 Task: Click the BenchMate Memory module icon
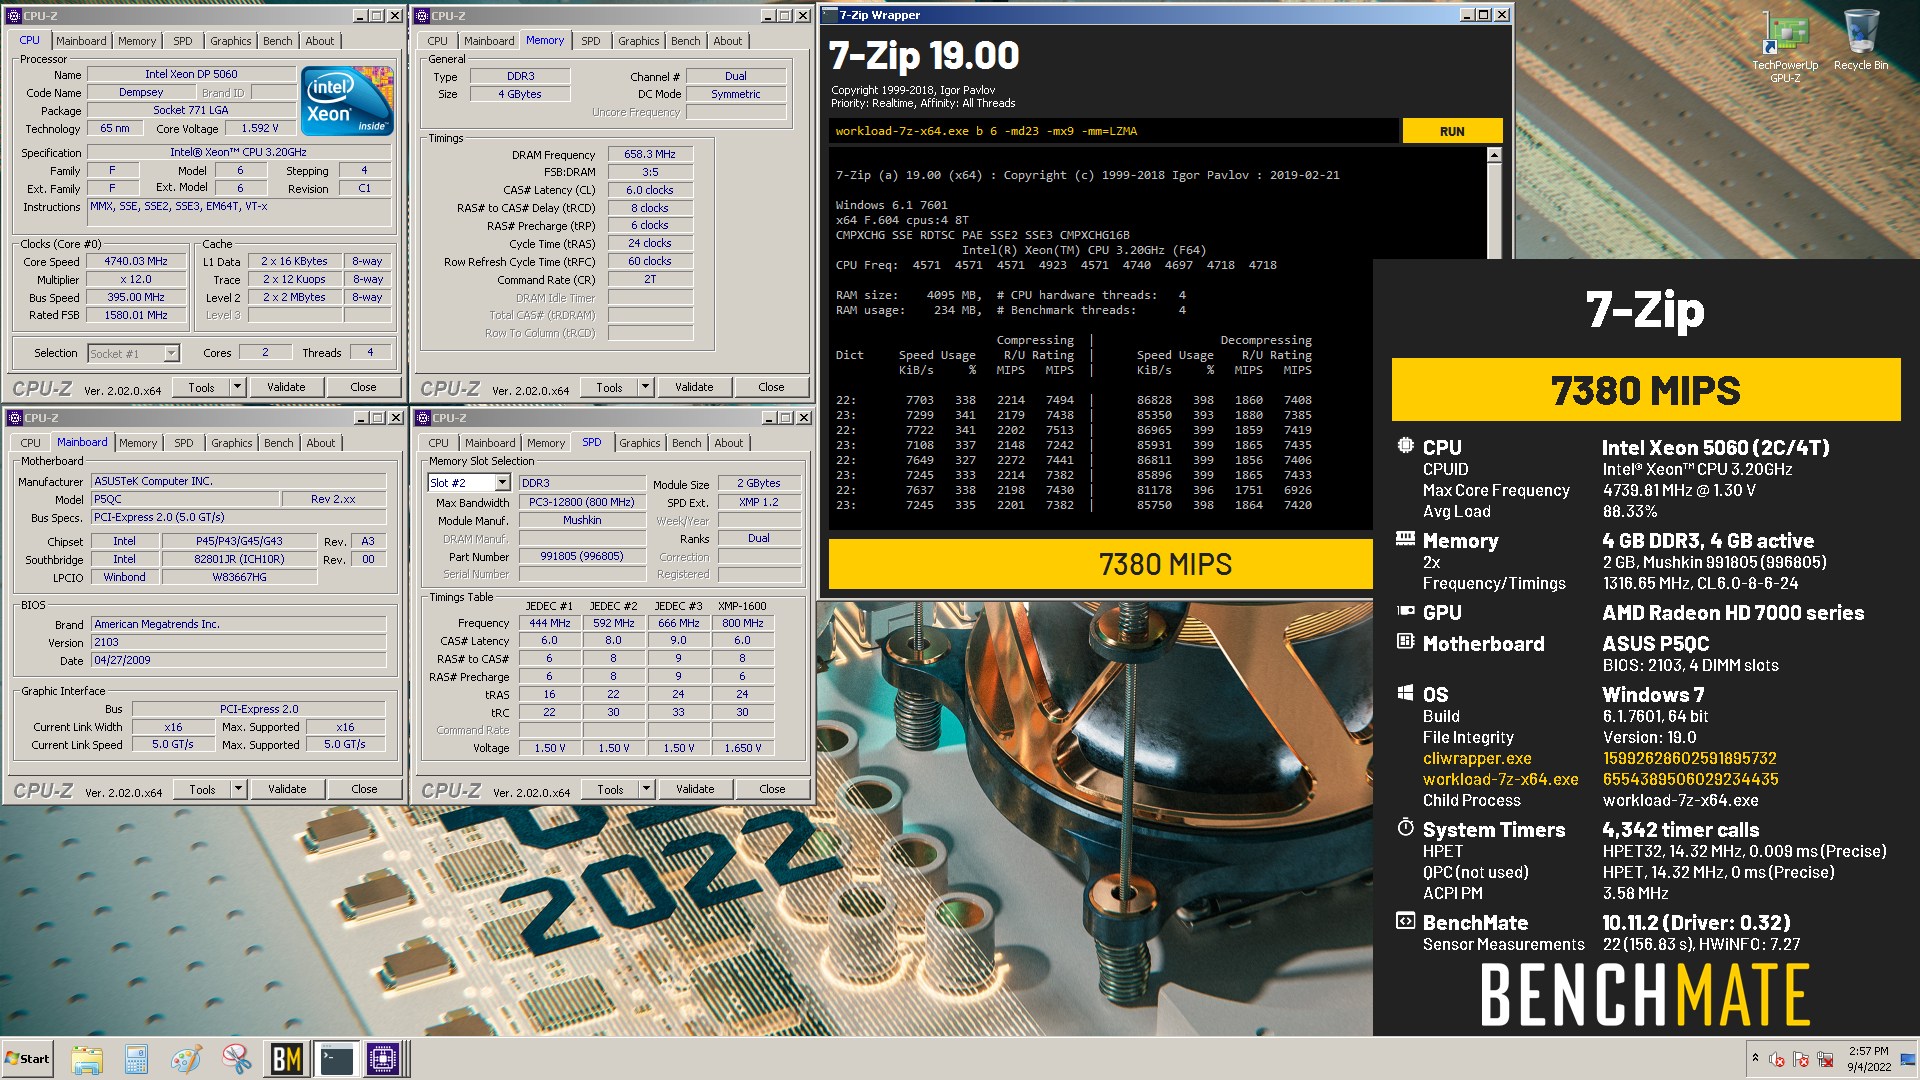1405,539
